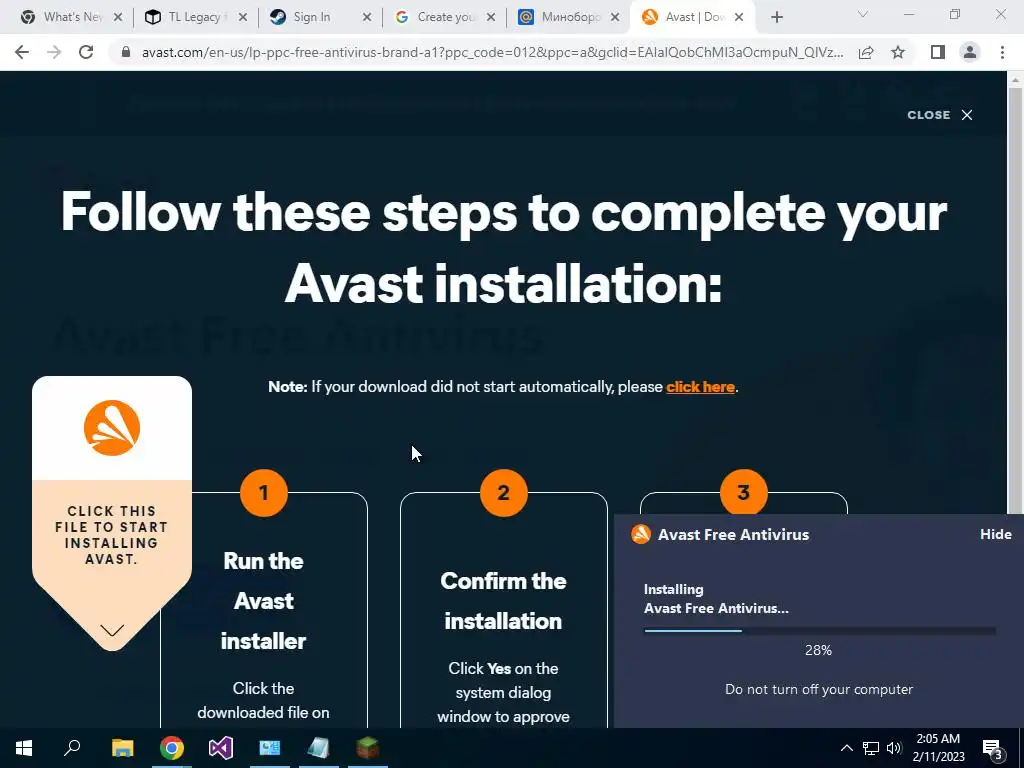Image resolution: width=1024 pixels, height=768 pixels.
Task: Click the browser forward arrow
Action: 54,52
